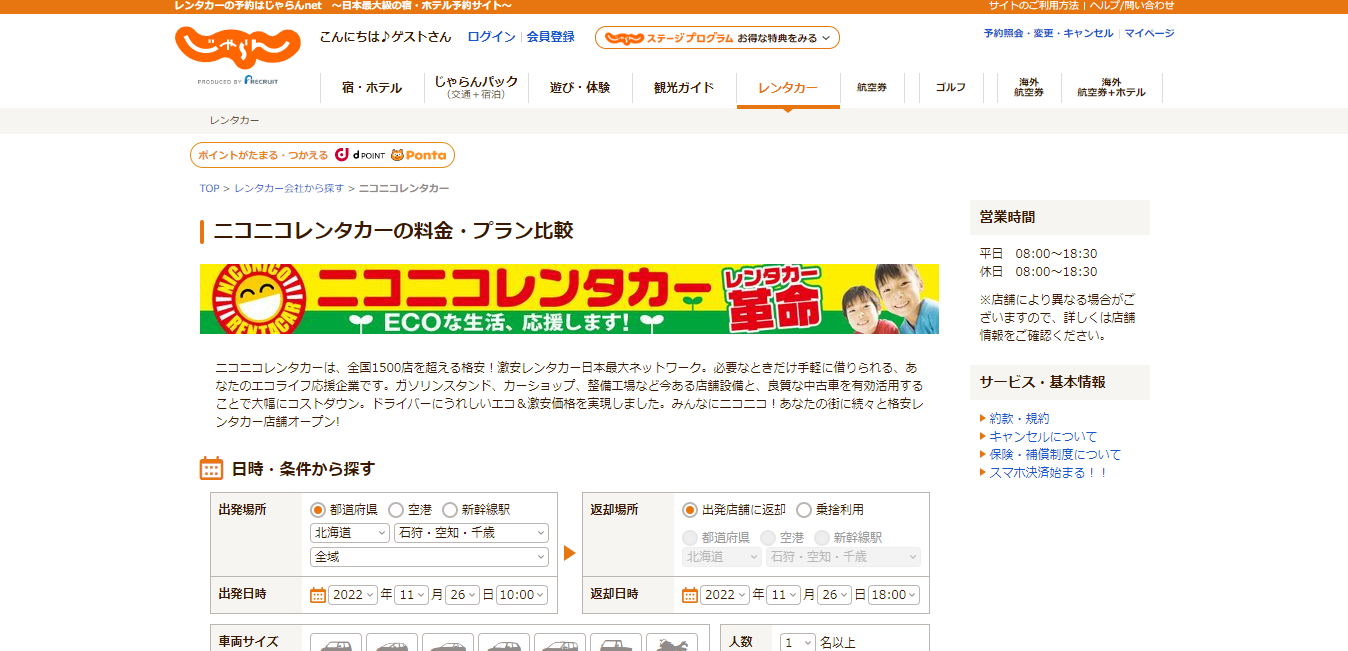Click the d POINT logo
The height and width of the screenshot is (651, 1348).
pos(360,155)
